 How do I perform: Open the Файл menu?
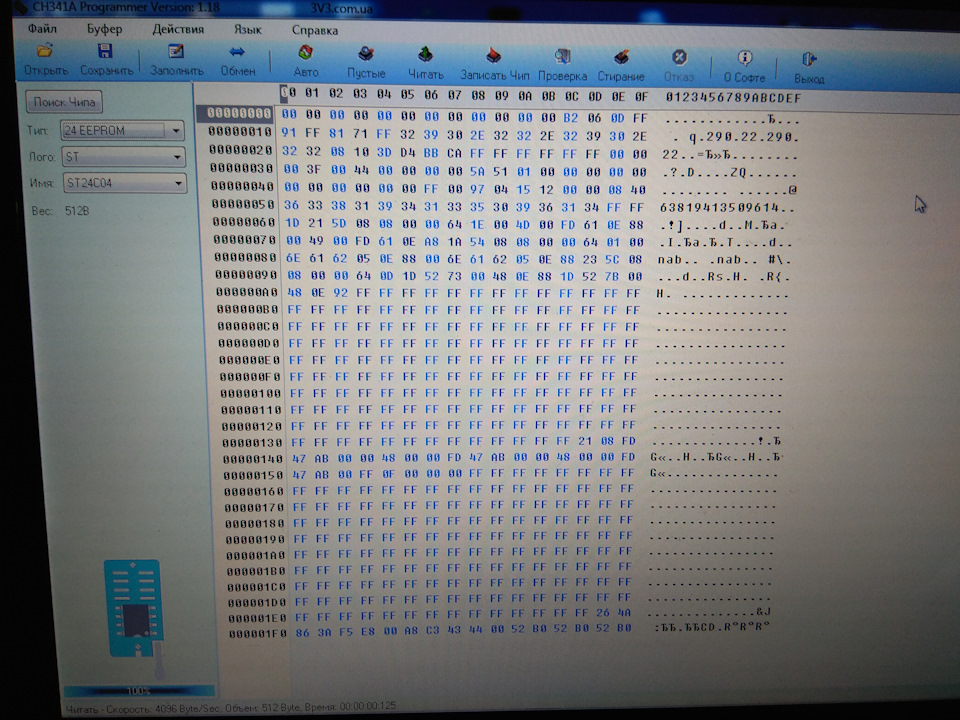point(42,28)
